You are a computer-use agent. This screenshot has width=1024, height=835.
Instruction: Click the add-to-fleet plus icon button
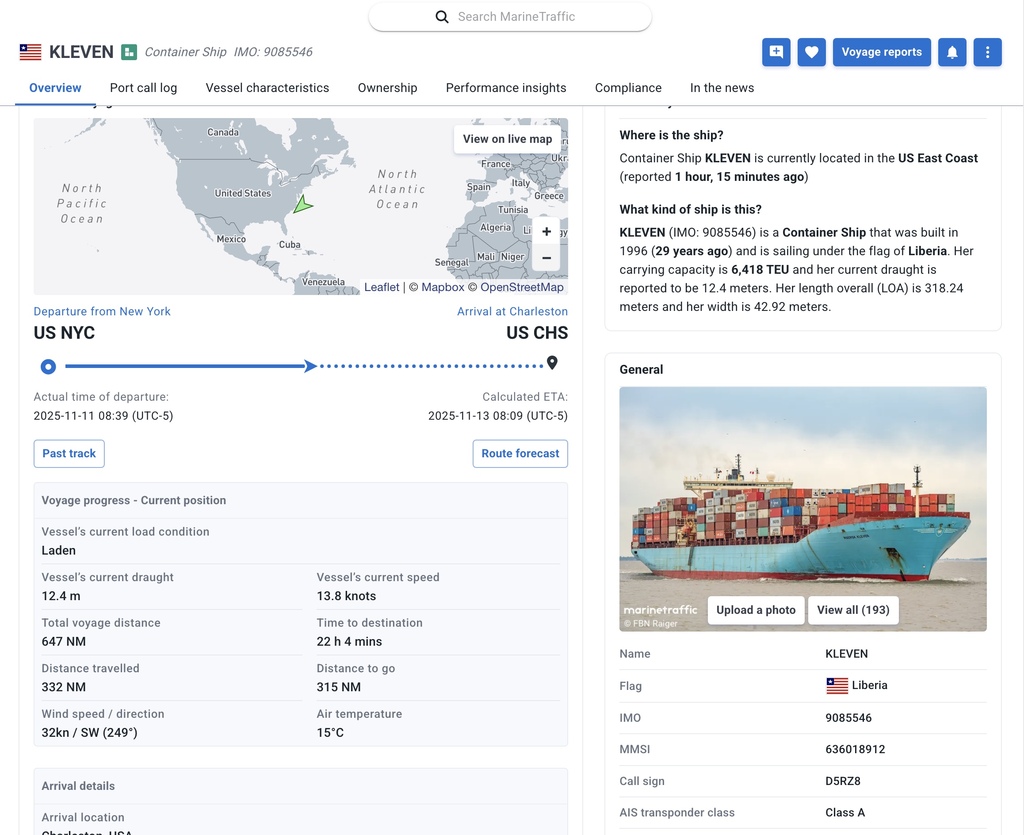pyautogui.click(x=776, y=52)
